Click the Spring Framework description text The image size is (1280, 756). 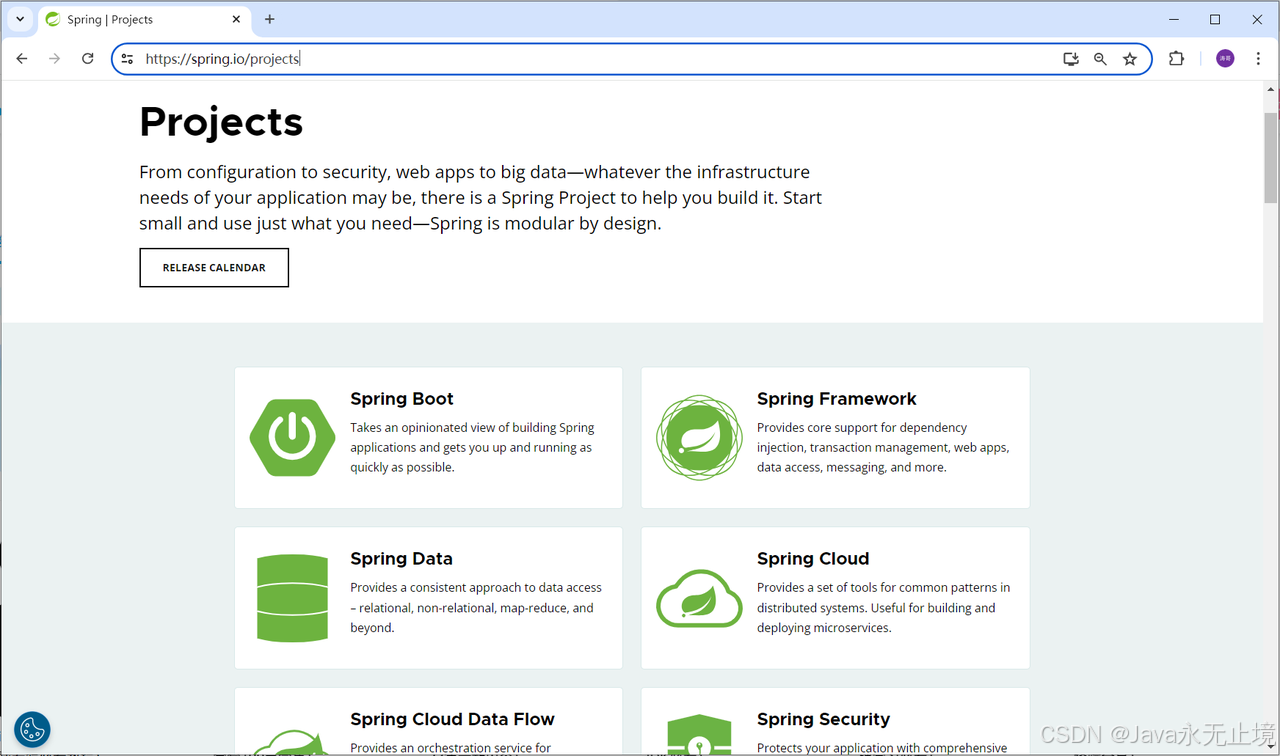point(883,447)
